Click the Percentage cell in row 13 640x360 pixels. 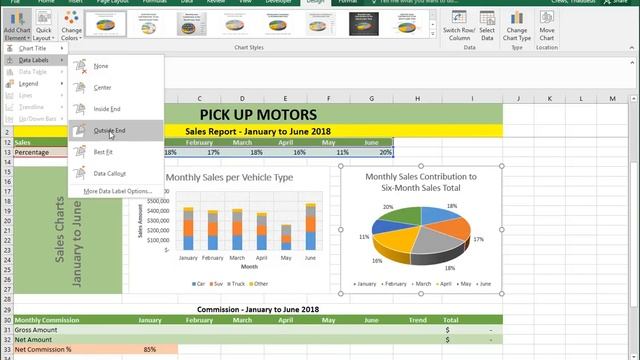pos(40,152)
